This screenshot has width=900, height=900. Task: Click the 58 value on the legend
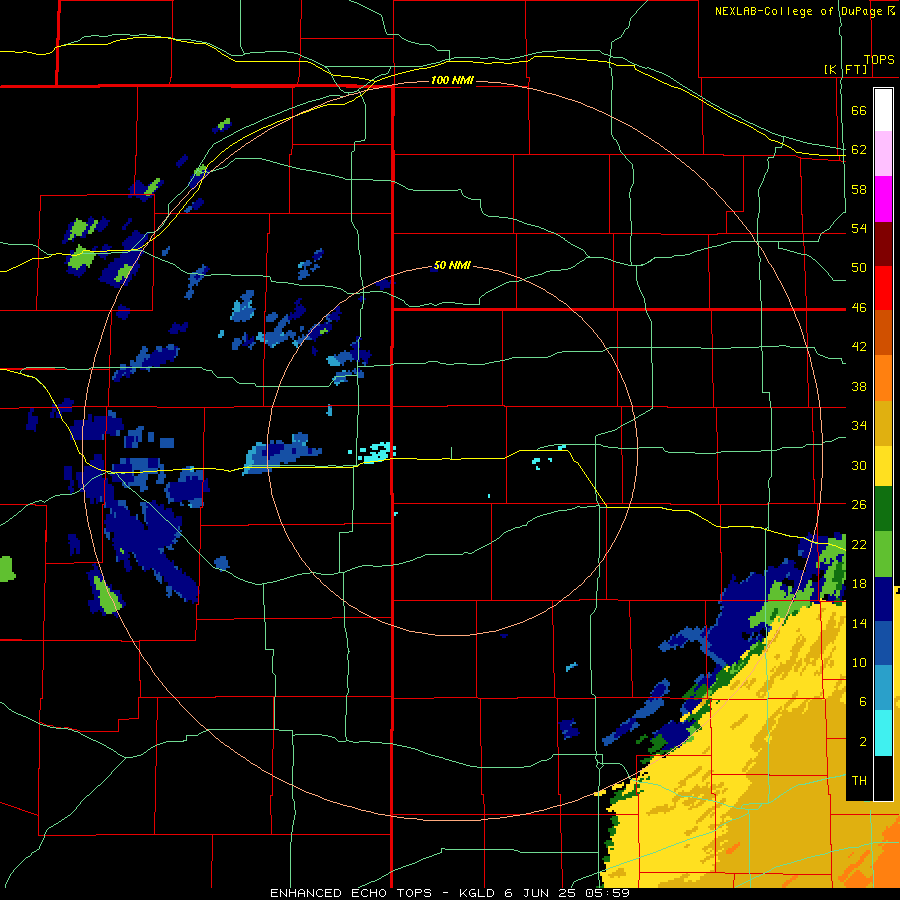tap(859, 189)
